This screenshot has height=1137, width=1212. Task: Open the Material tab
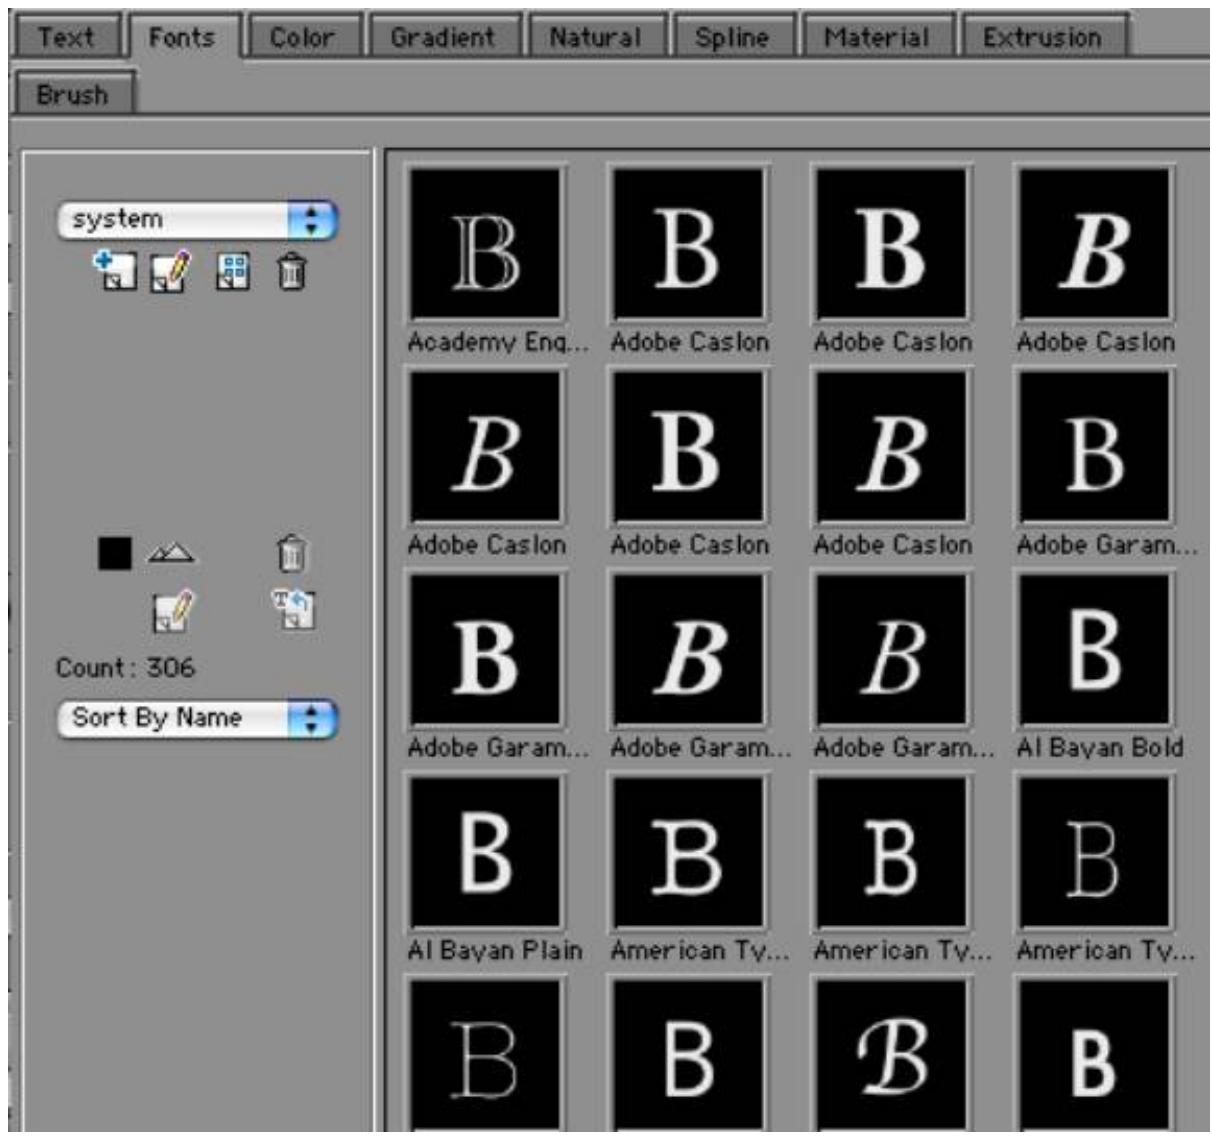click(x=877, y=37)
